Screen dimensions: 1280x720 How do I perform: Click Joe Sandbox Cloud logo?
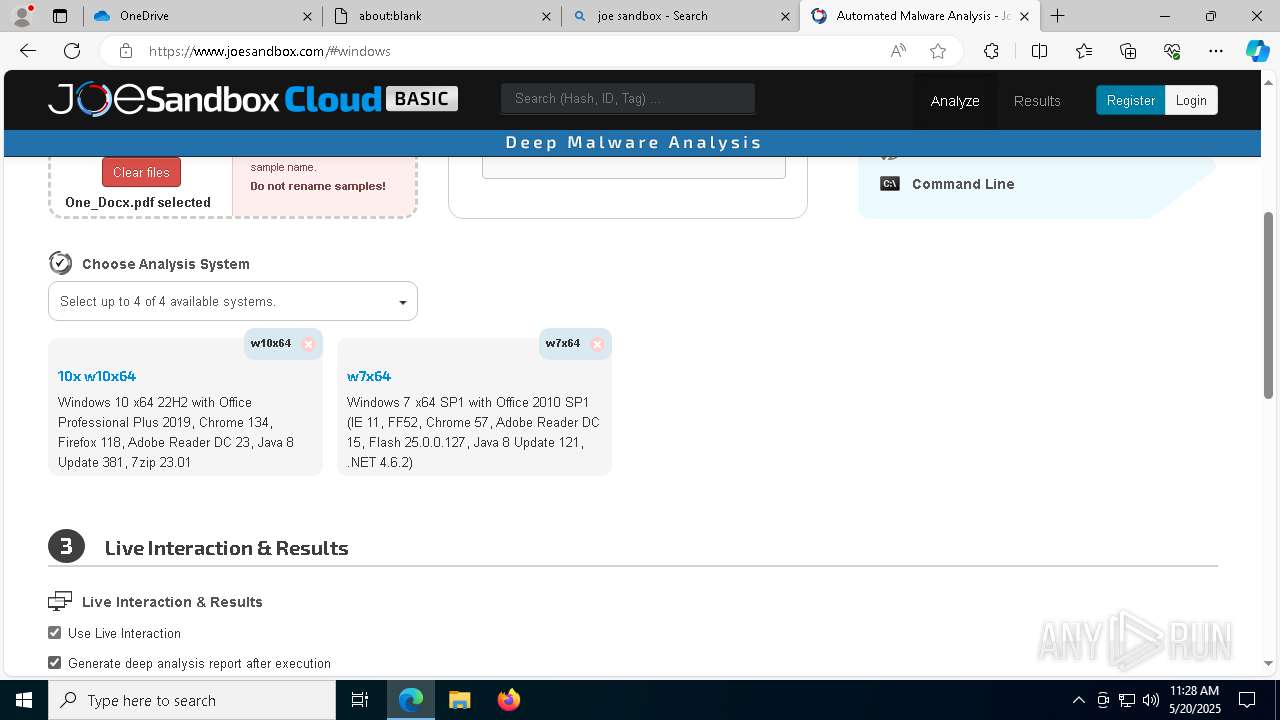coord(253,100)
